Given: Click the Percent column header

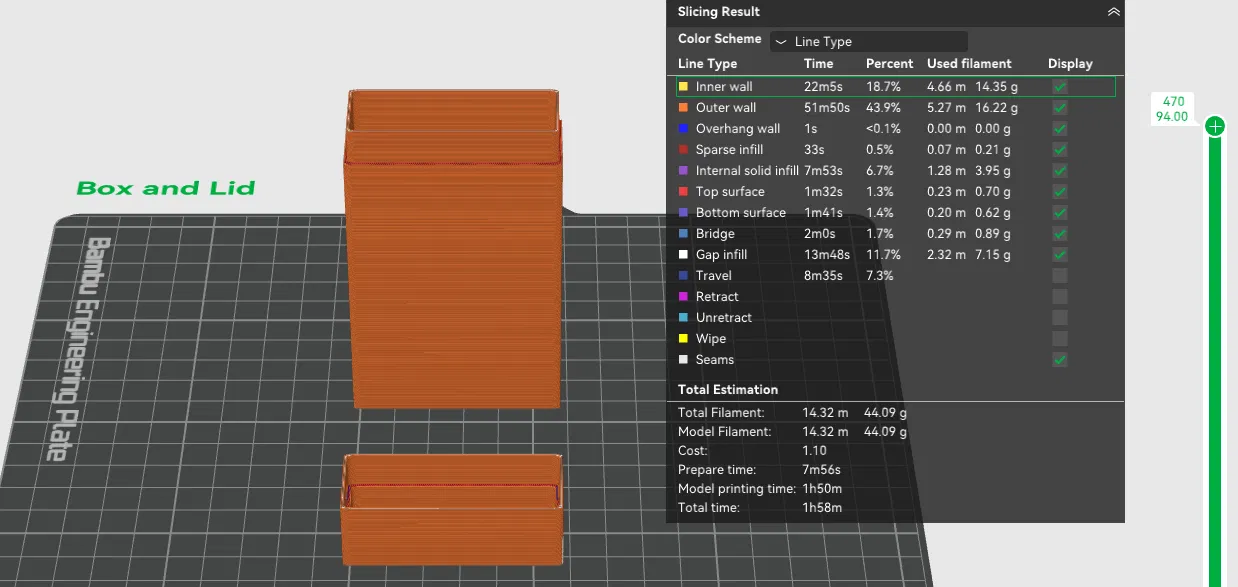Looking at the screenshot, I should coord(888,64).
